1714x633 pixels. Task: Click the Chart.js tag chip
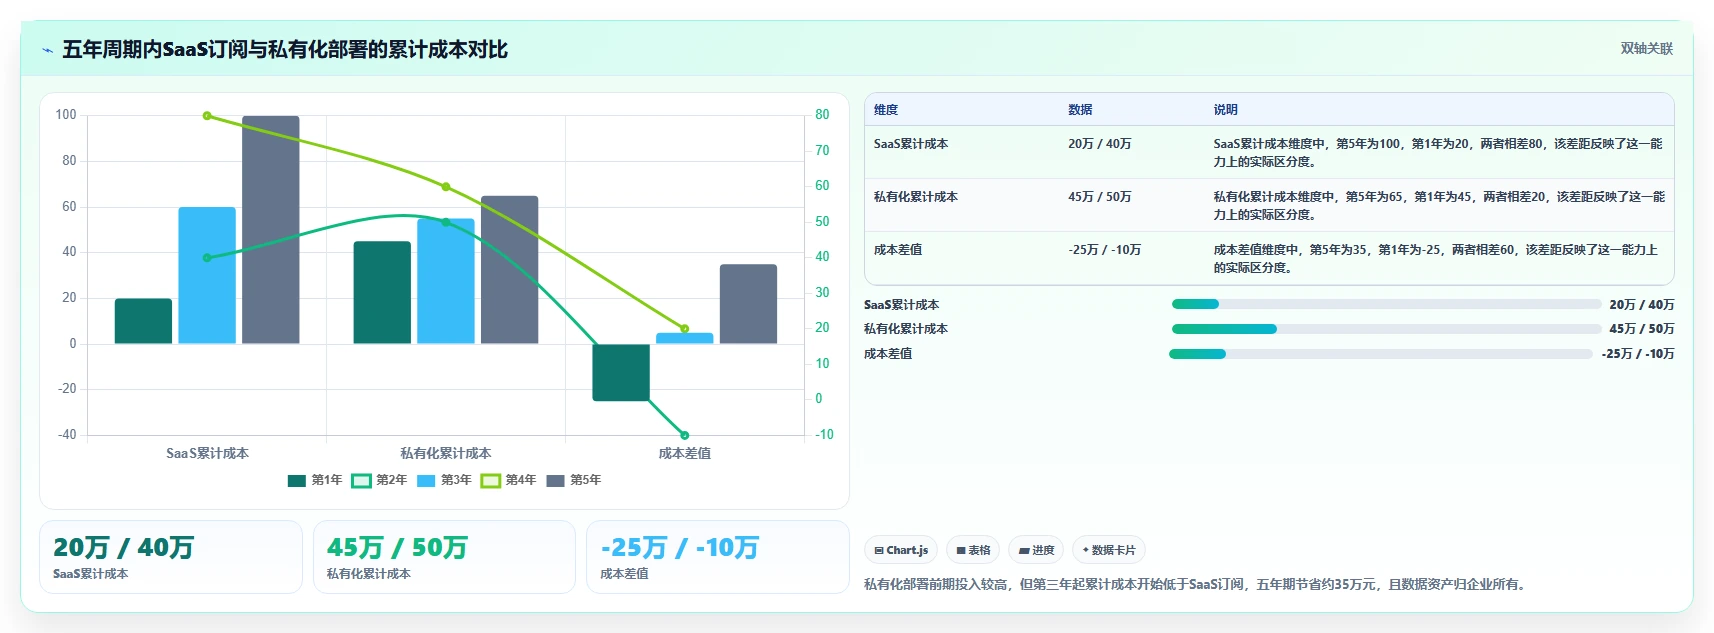tap(901, 550)
